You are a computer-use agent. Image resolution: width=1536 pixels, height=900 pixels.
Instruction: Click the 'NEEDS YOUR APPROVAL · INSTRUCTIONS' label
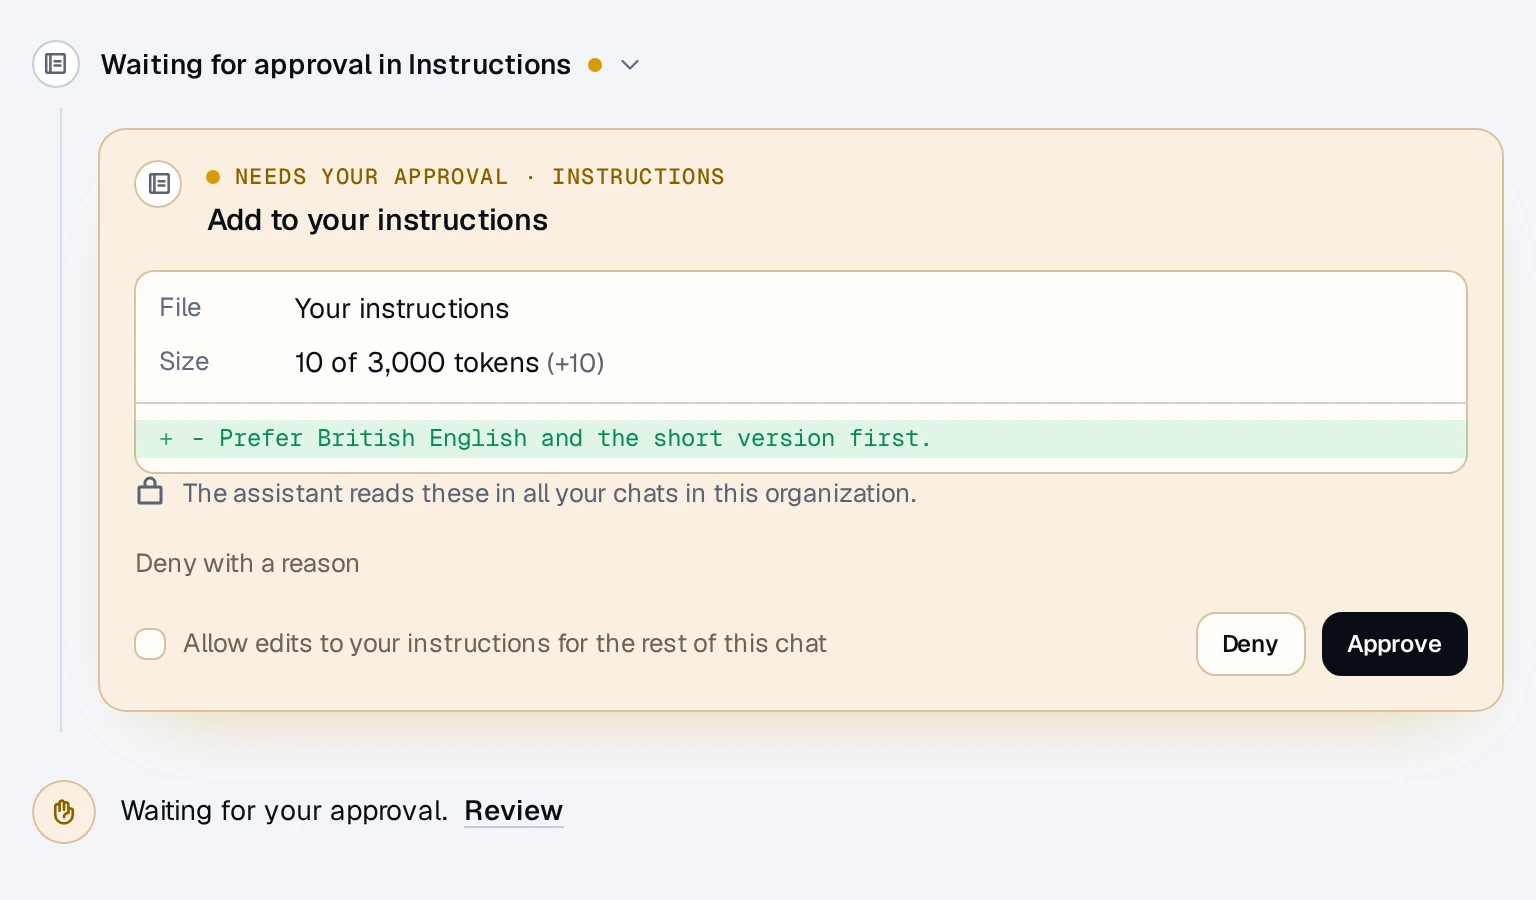point(480,177)
